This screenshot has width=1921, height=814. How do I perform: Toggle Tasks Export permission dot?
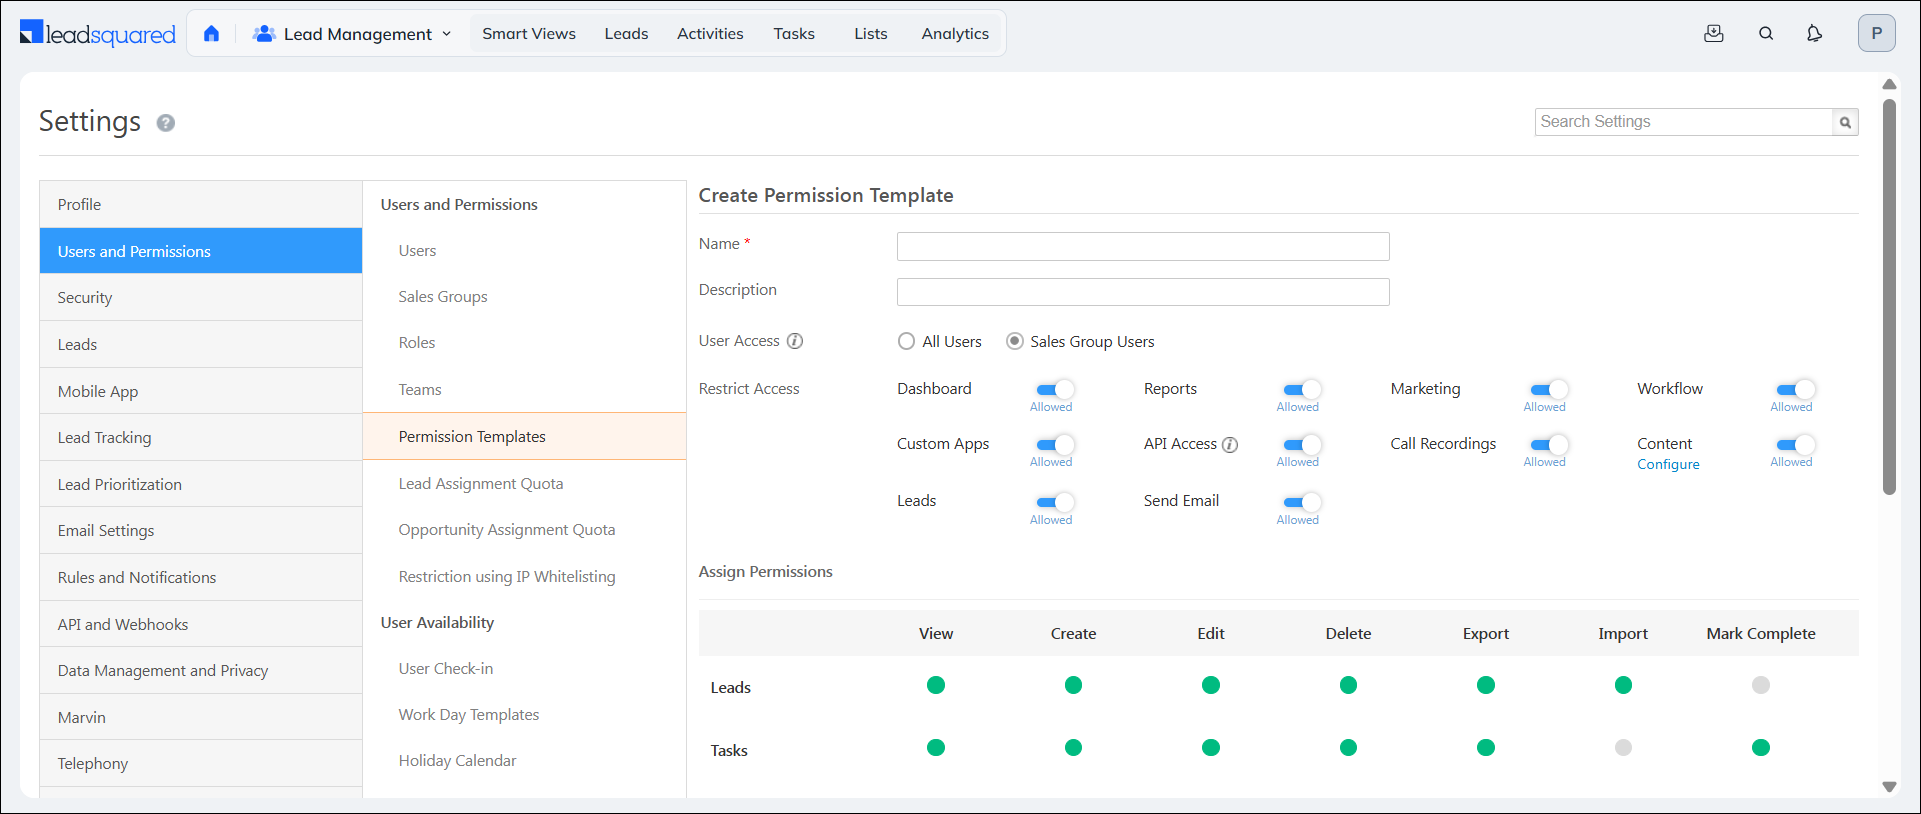[1486, 747]
